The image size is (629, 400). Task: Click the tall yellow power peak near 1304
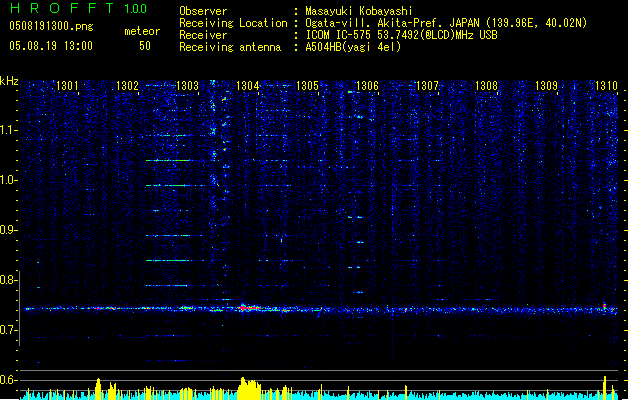click(249, 387)
